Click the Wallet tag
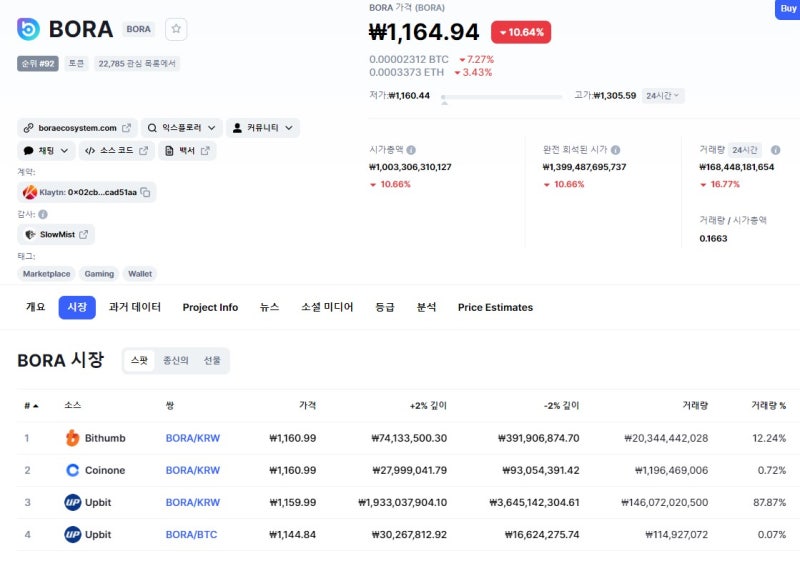 140,274
